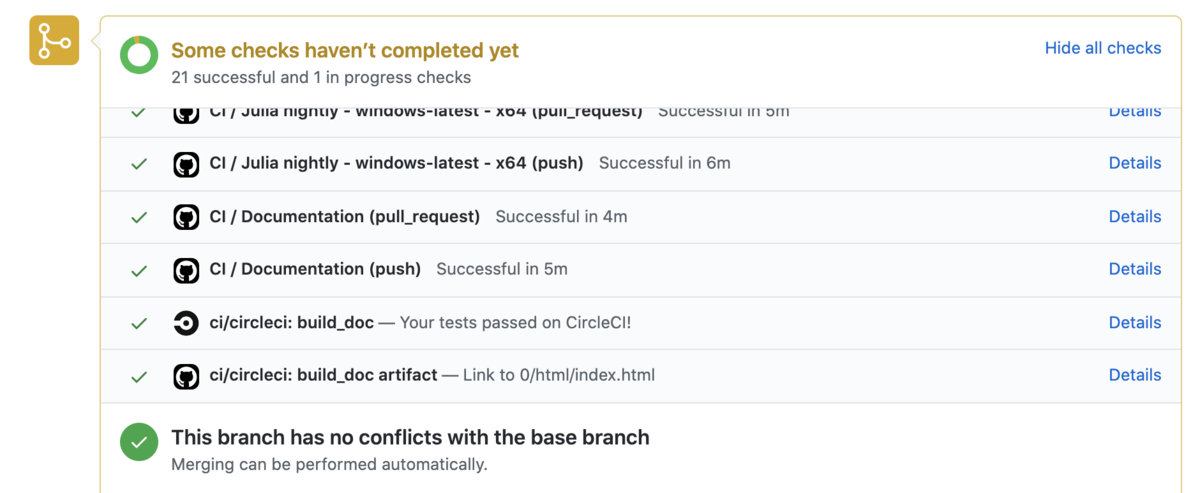Click the yellow git merge icon
Screen dimensions: 1200x493
(x=54, y=41)
